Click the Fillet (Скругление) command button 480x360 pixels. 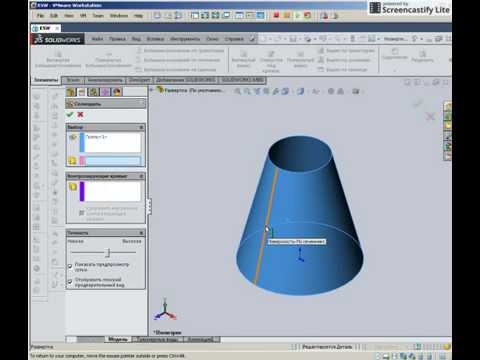coord(395,54)
